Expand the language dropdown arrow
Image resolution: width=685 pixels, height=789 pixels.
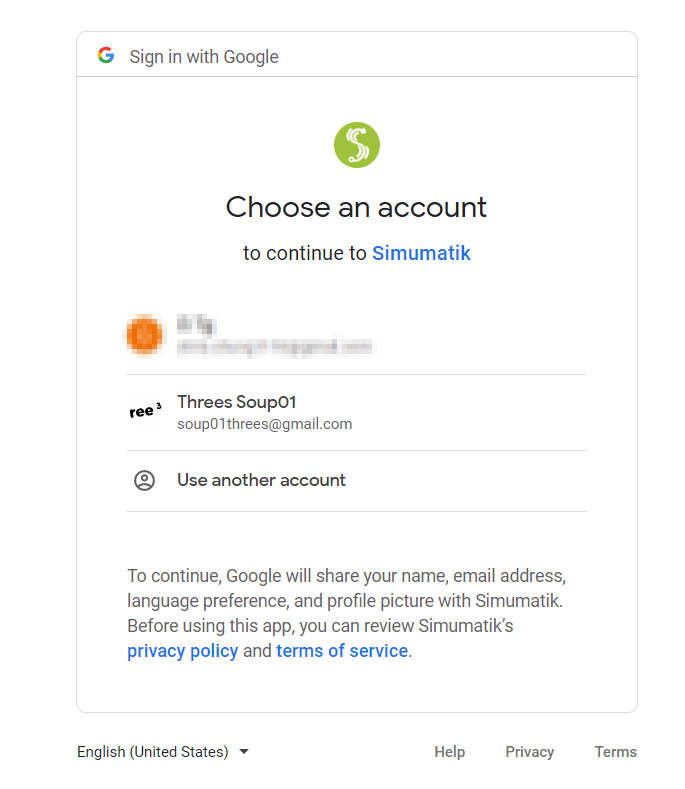pyautogui.click(x=244, y=751)
